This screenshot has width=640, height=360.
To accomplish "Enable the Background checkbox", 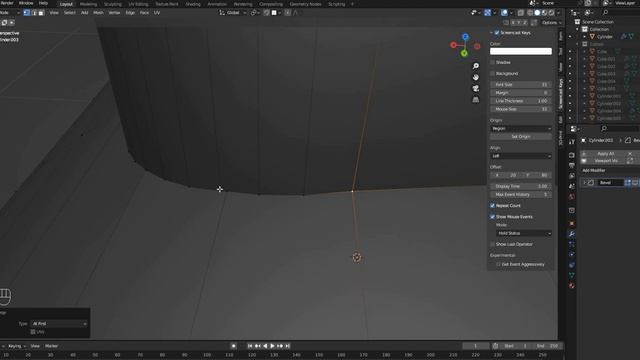I will click(493, 73).
